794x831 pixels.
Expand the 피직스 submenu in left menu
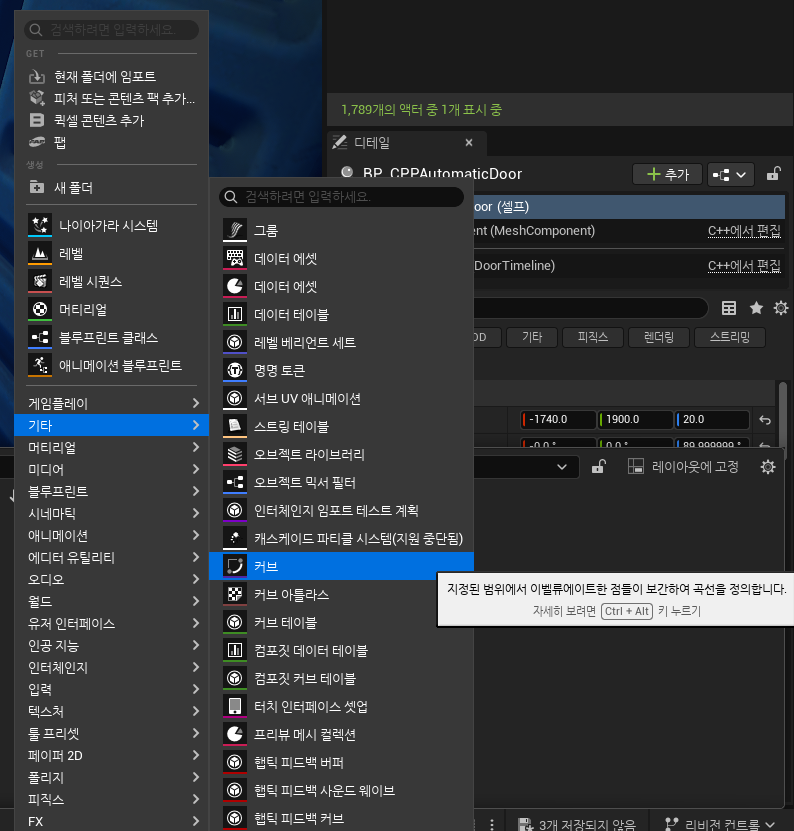pyautogui.click(x=111, y=800)
